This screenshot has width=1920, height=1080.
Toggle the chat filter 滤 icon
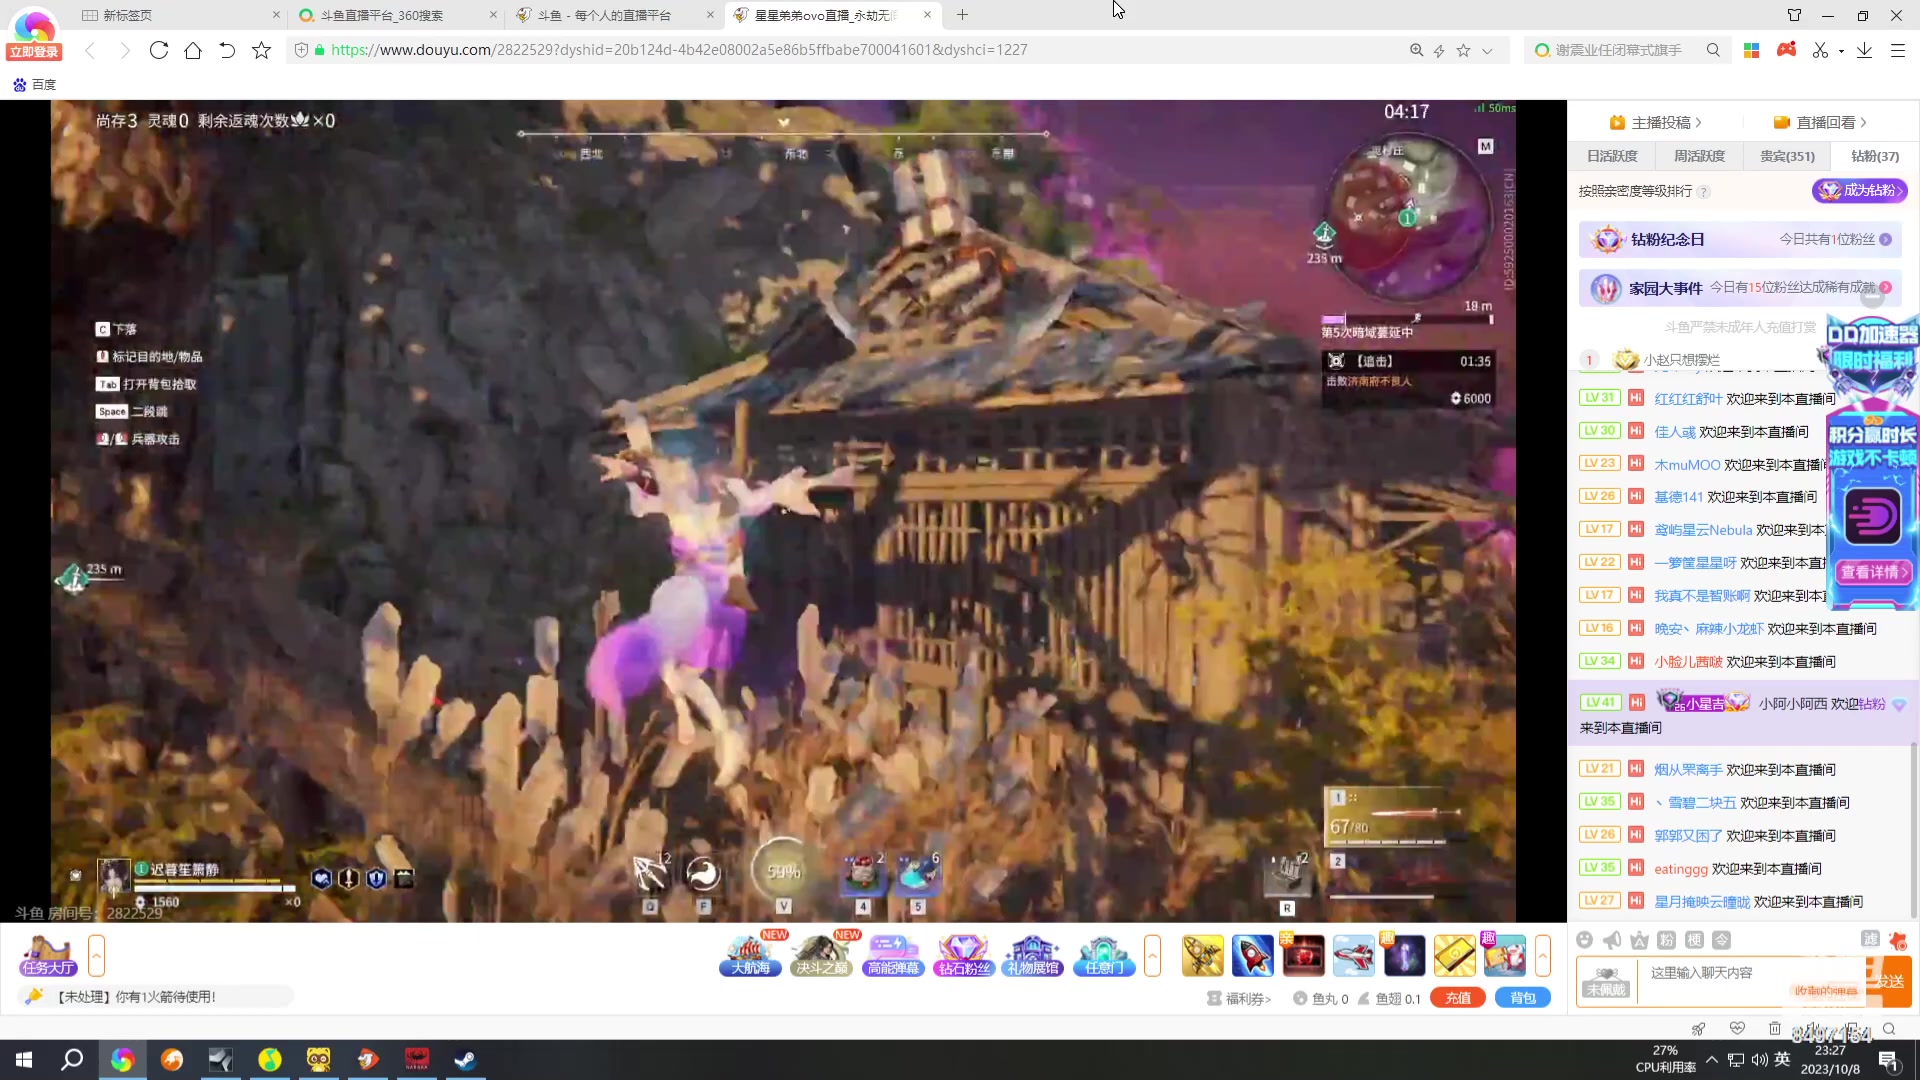tap(1870, 939)
